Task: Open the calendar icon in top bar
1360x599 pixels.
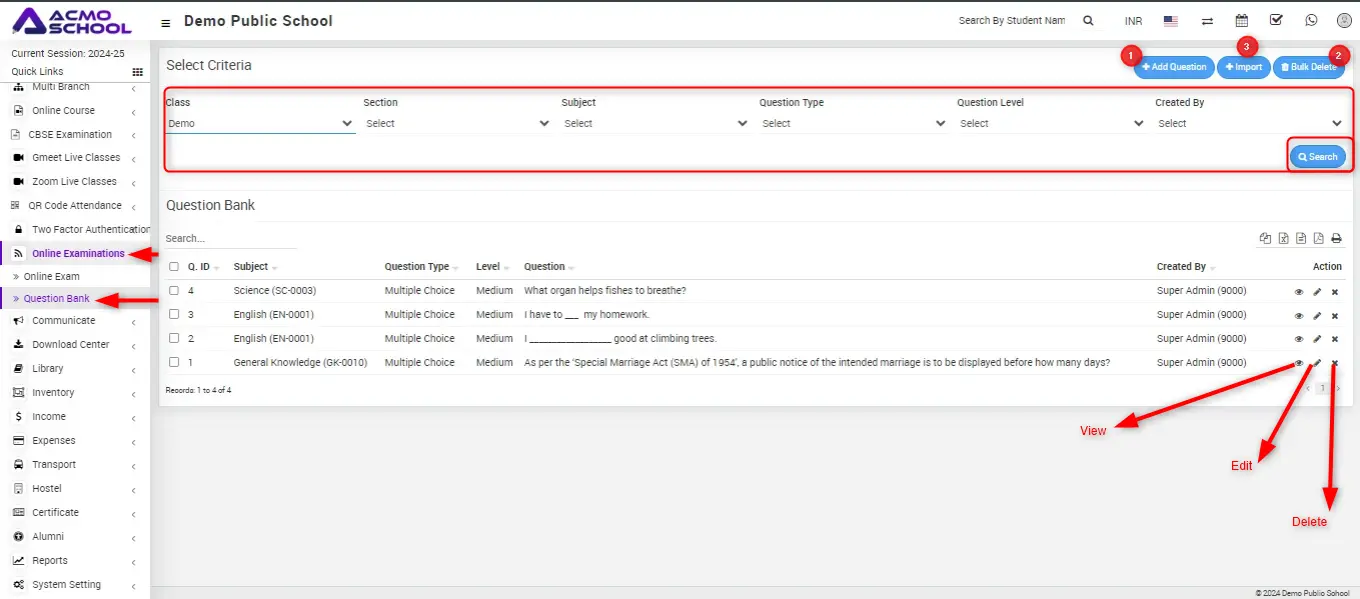Action: [1241, 20]
